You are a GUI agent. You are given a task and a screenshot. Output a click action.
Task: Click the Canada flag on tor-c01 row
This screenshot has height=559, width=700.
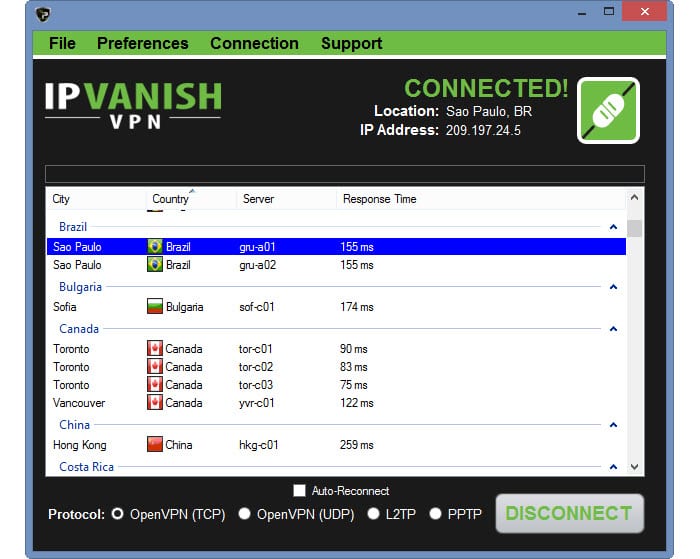(155, 348)
